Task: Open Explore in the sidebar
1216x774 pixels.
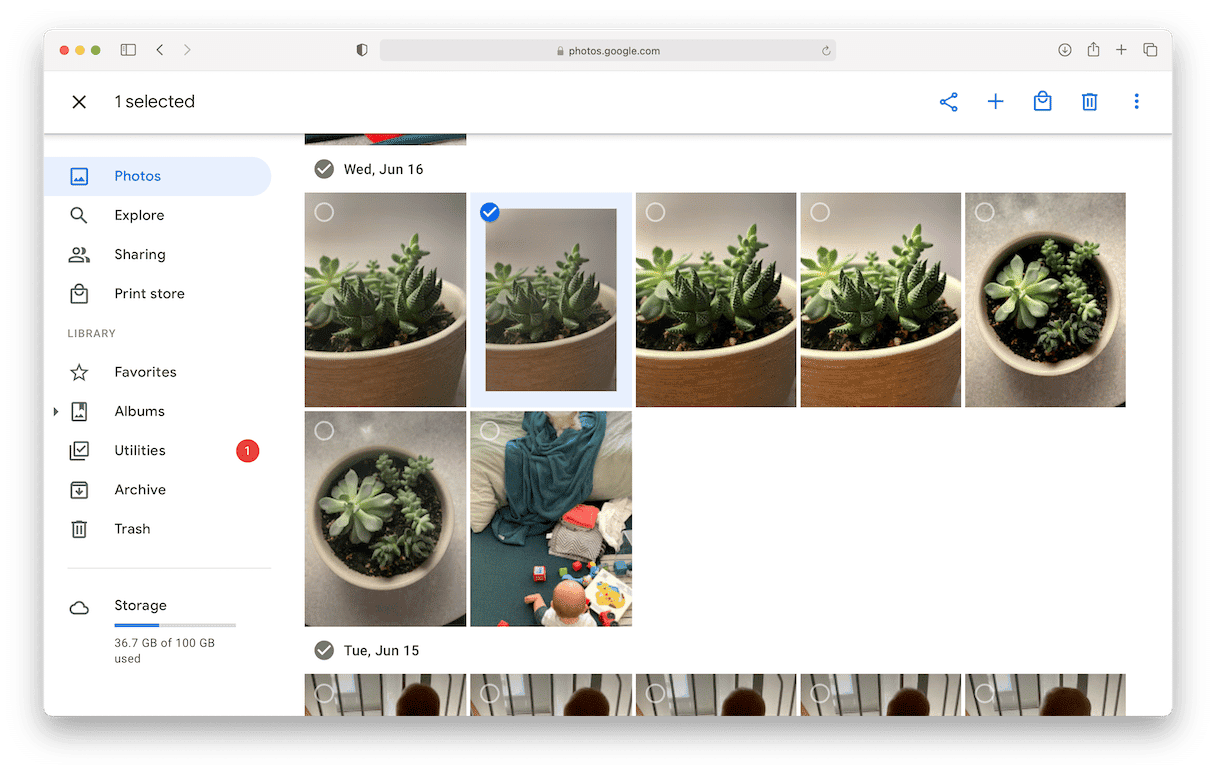Action: coord(139,215)
